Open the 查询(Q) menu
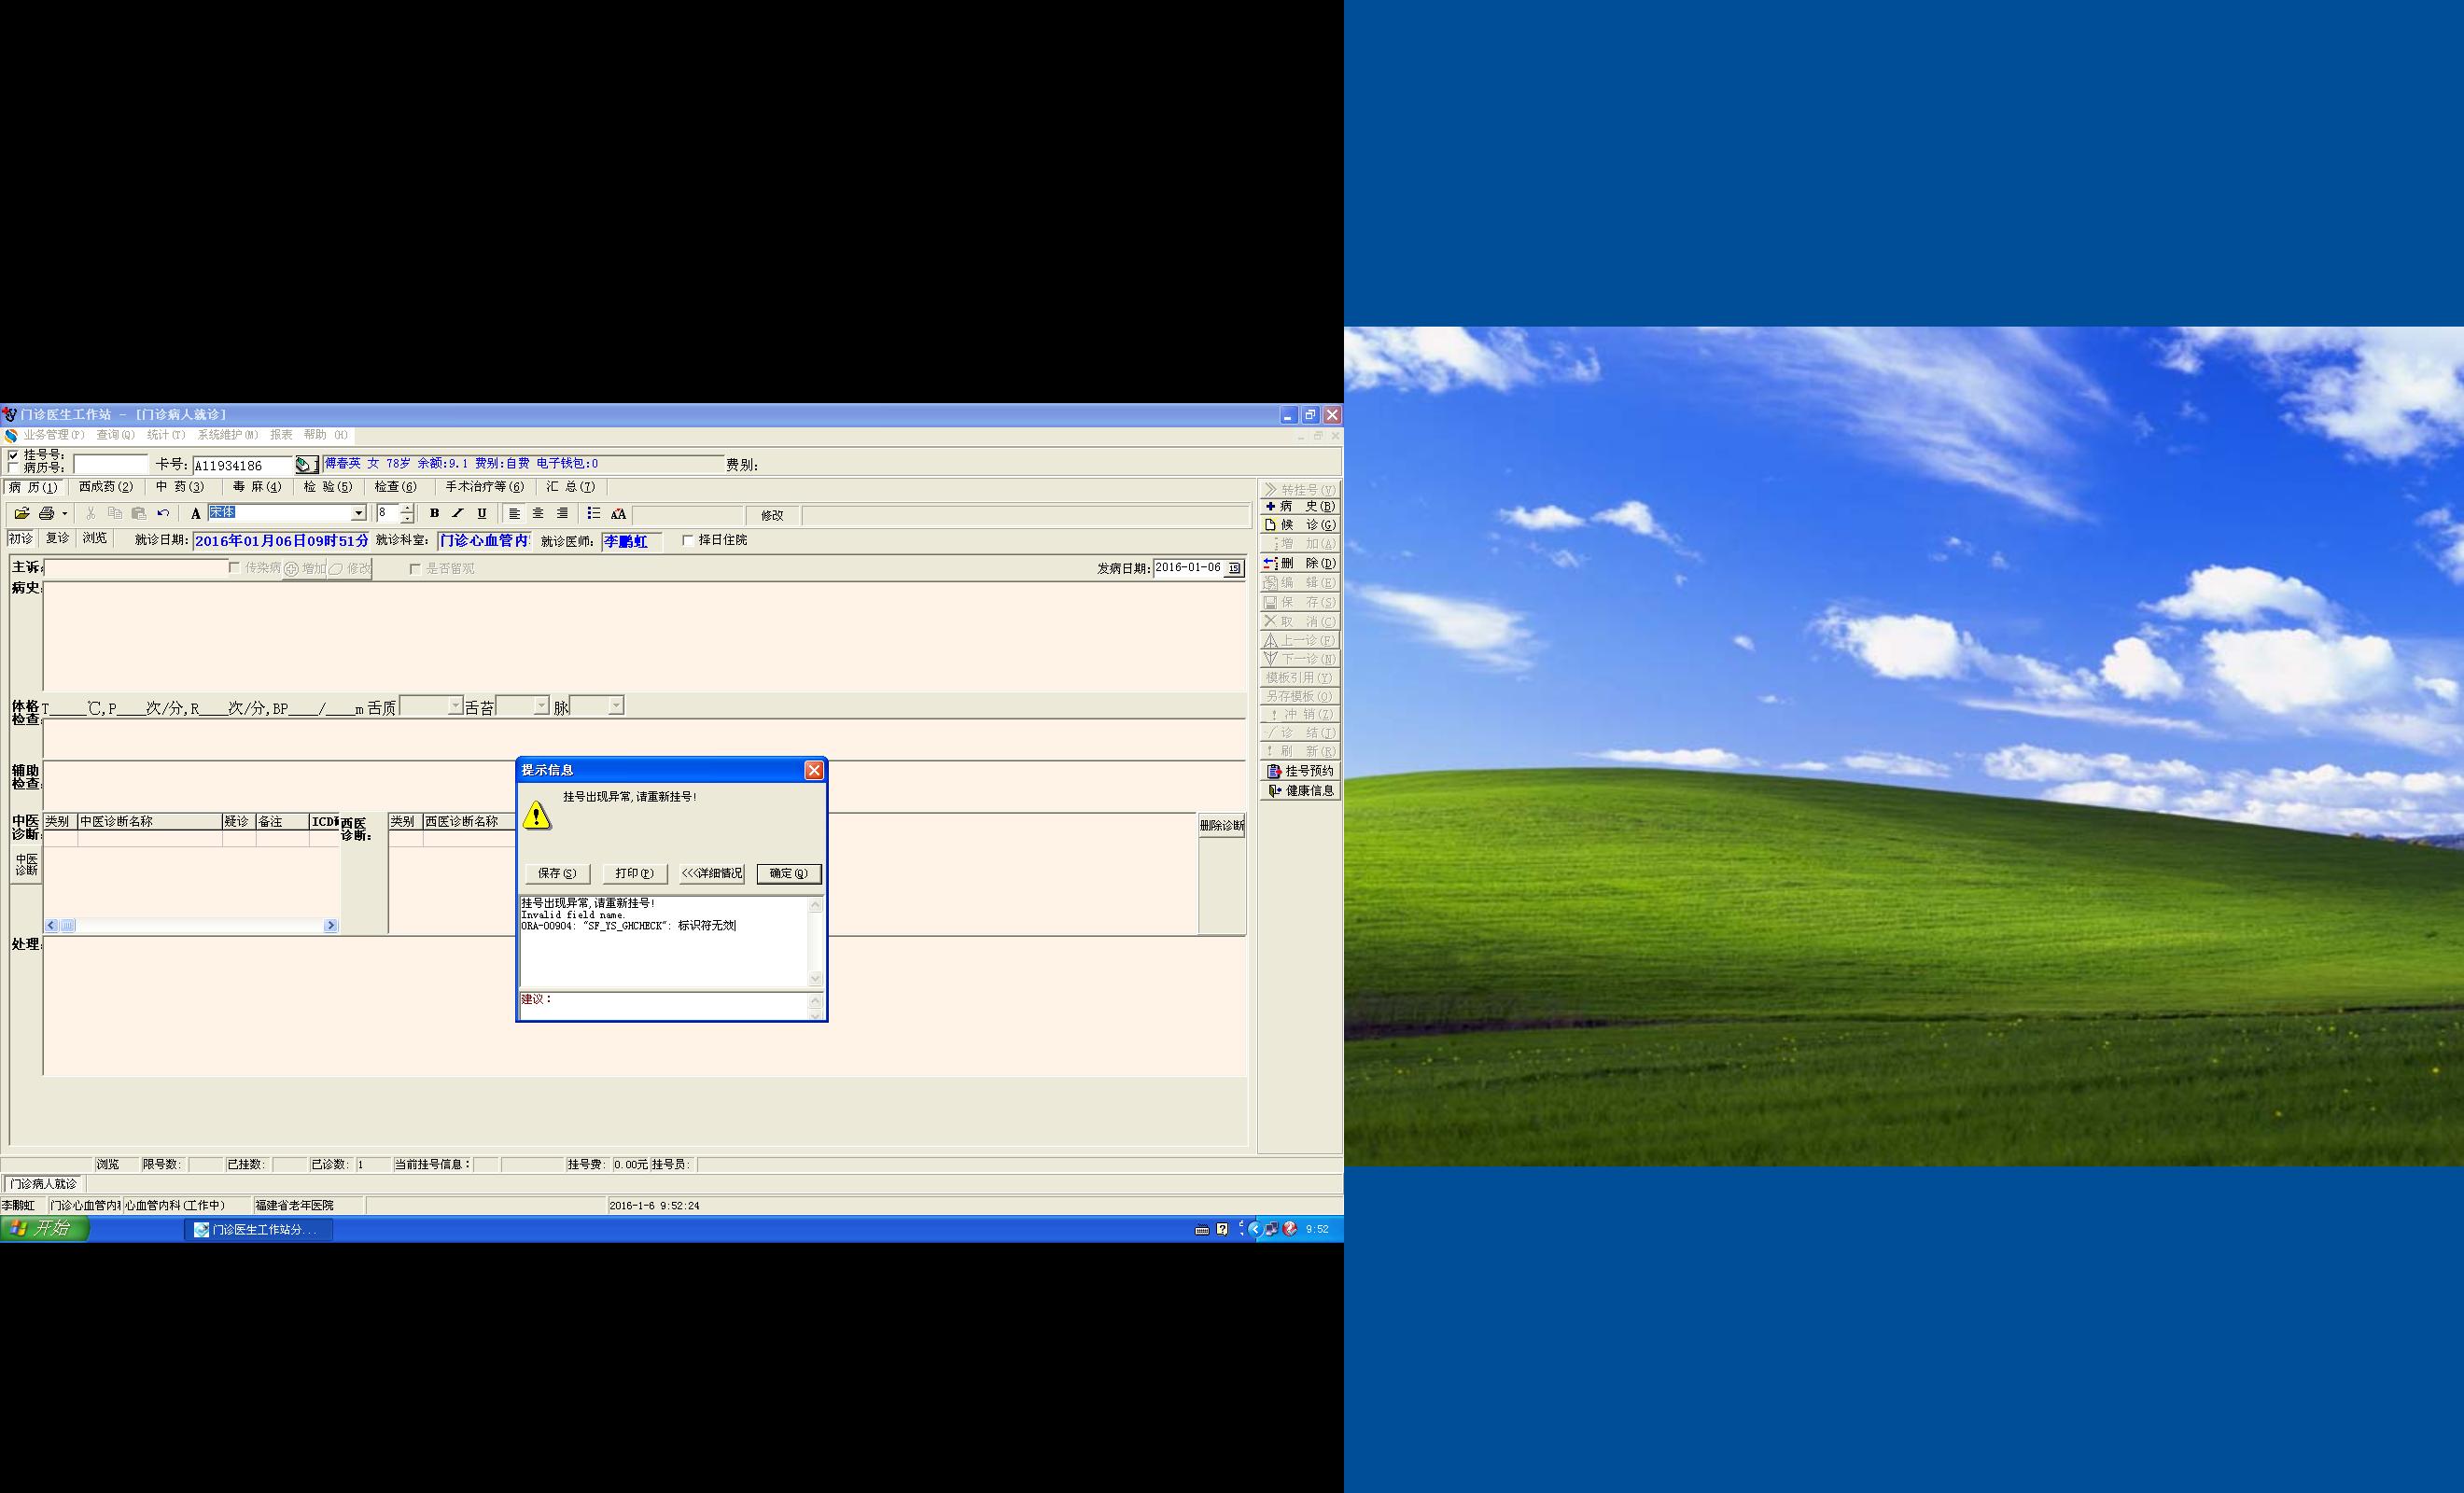Image resolution: width=2464 pixels, height=1493 pixels. coord(115,435)
